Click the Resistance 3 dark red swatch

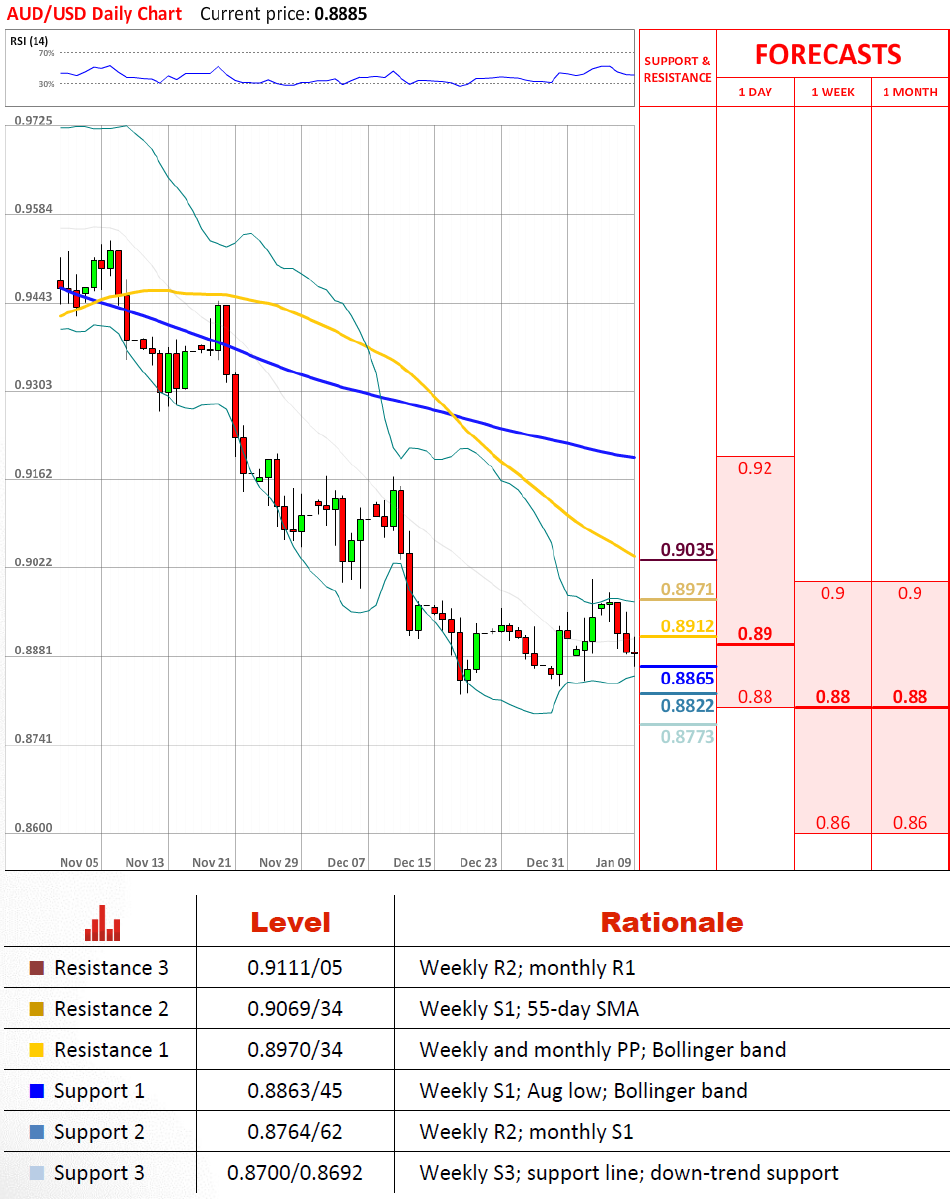point(37,968)
